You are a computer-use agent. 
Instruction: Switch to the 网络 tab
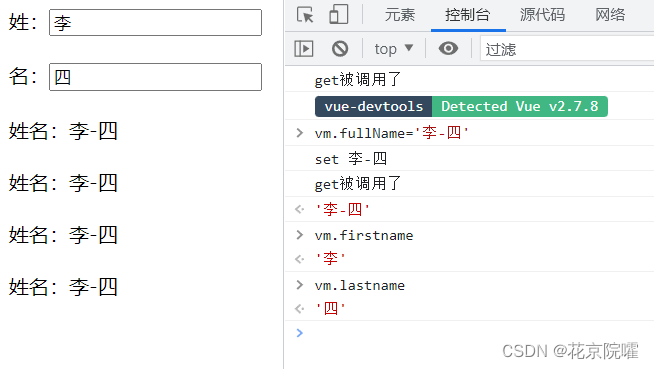pyautogui.click(x=610, y=15)
